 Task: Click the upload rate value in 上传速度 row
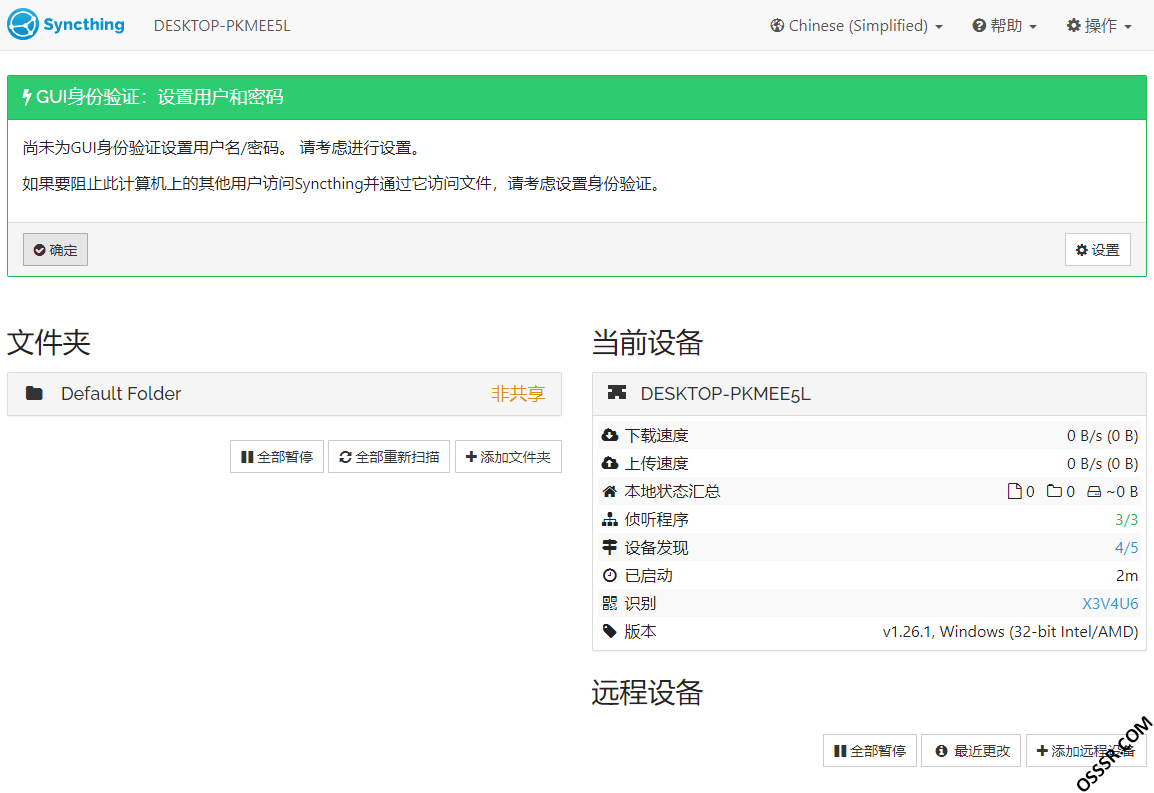point(1102,464)
